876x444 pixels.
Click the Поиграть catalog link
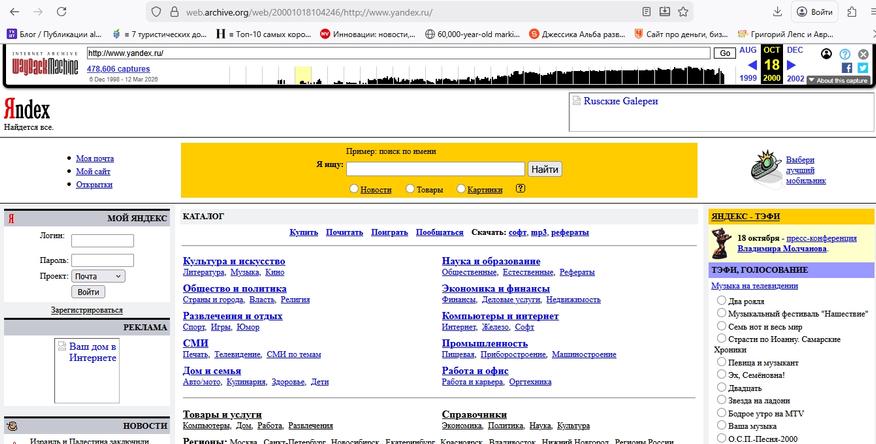[389, 232]
